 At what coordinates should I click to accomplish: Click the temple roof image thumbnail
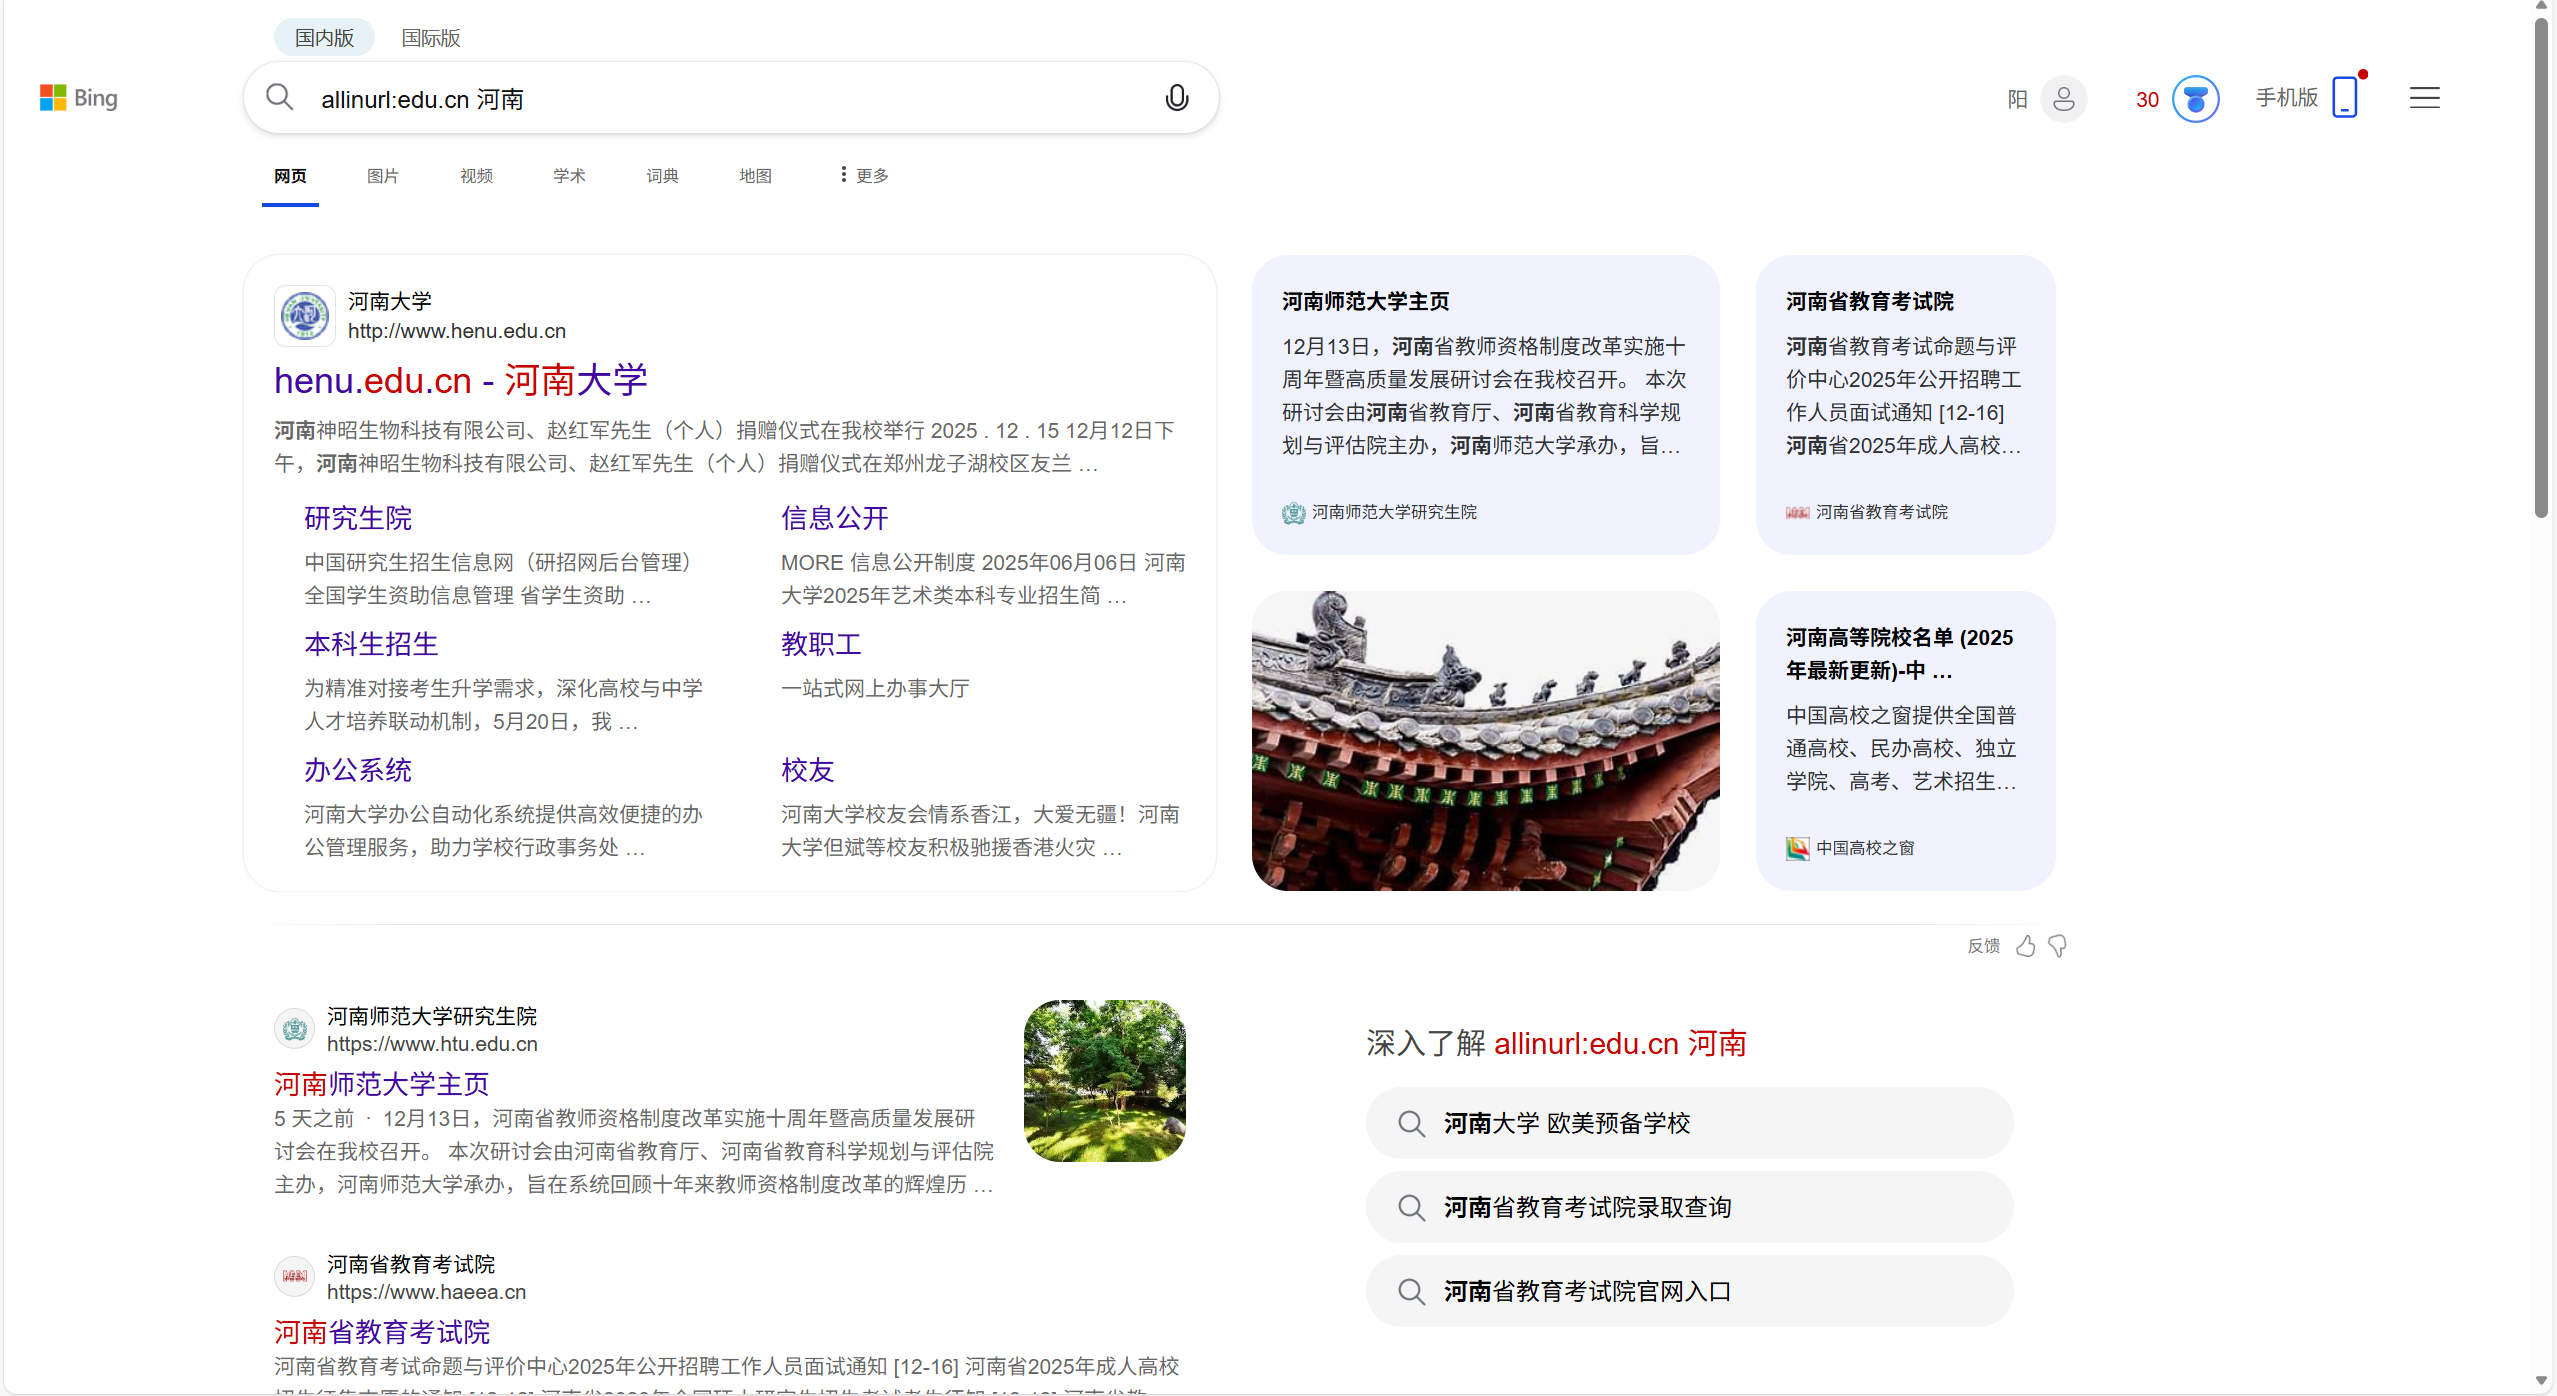pyautogui.click(x=1485, y=741)
